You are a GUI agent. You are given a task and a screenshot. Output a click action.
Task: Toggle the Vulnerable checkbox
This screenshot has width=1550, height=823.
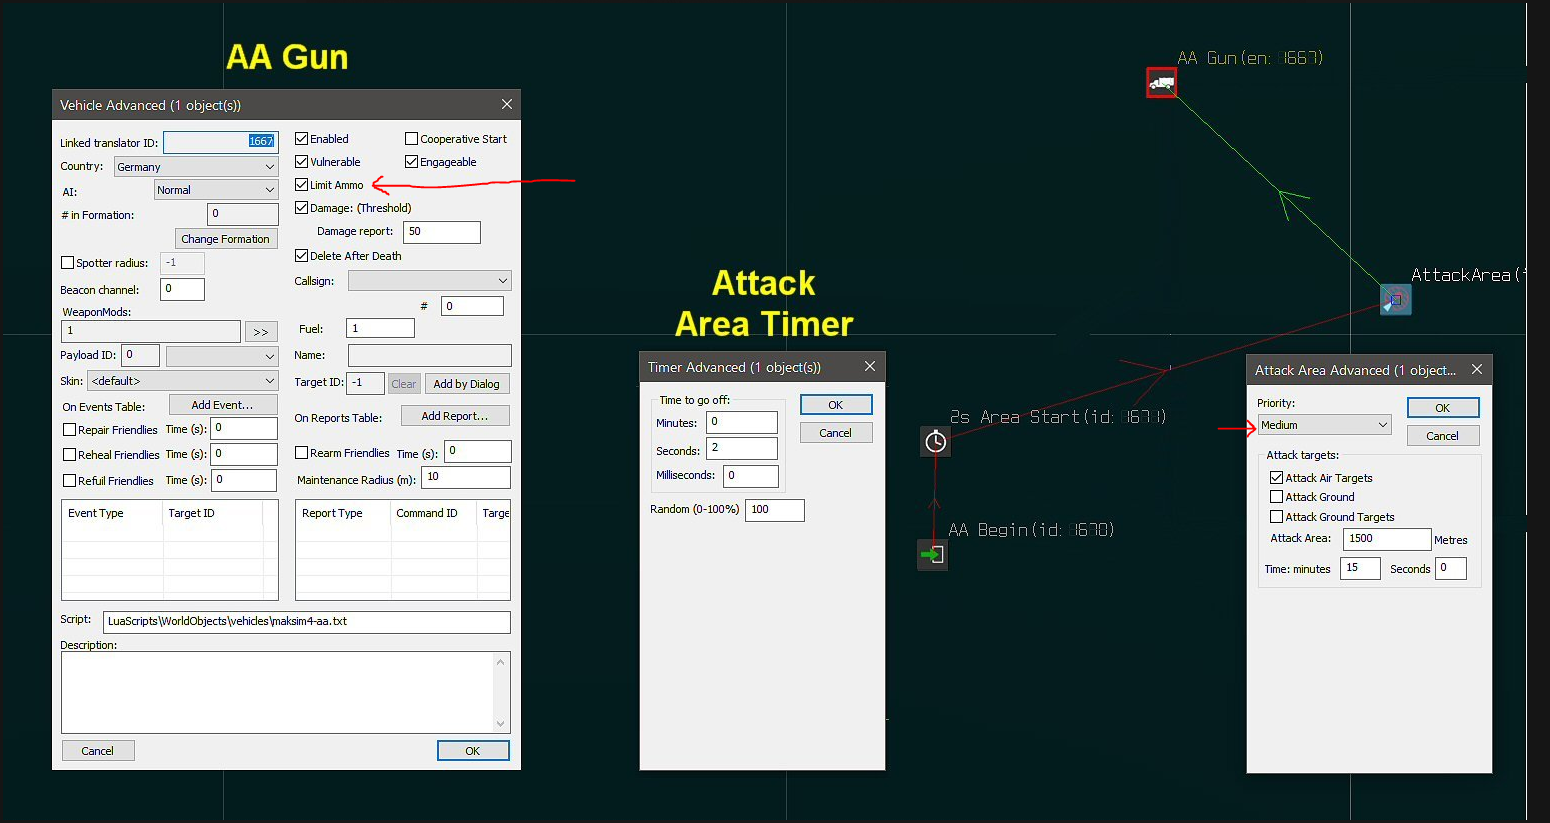coord(301,162)
